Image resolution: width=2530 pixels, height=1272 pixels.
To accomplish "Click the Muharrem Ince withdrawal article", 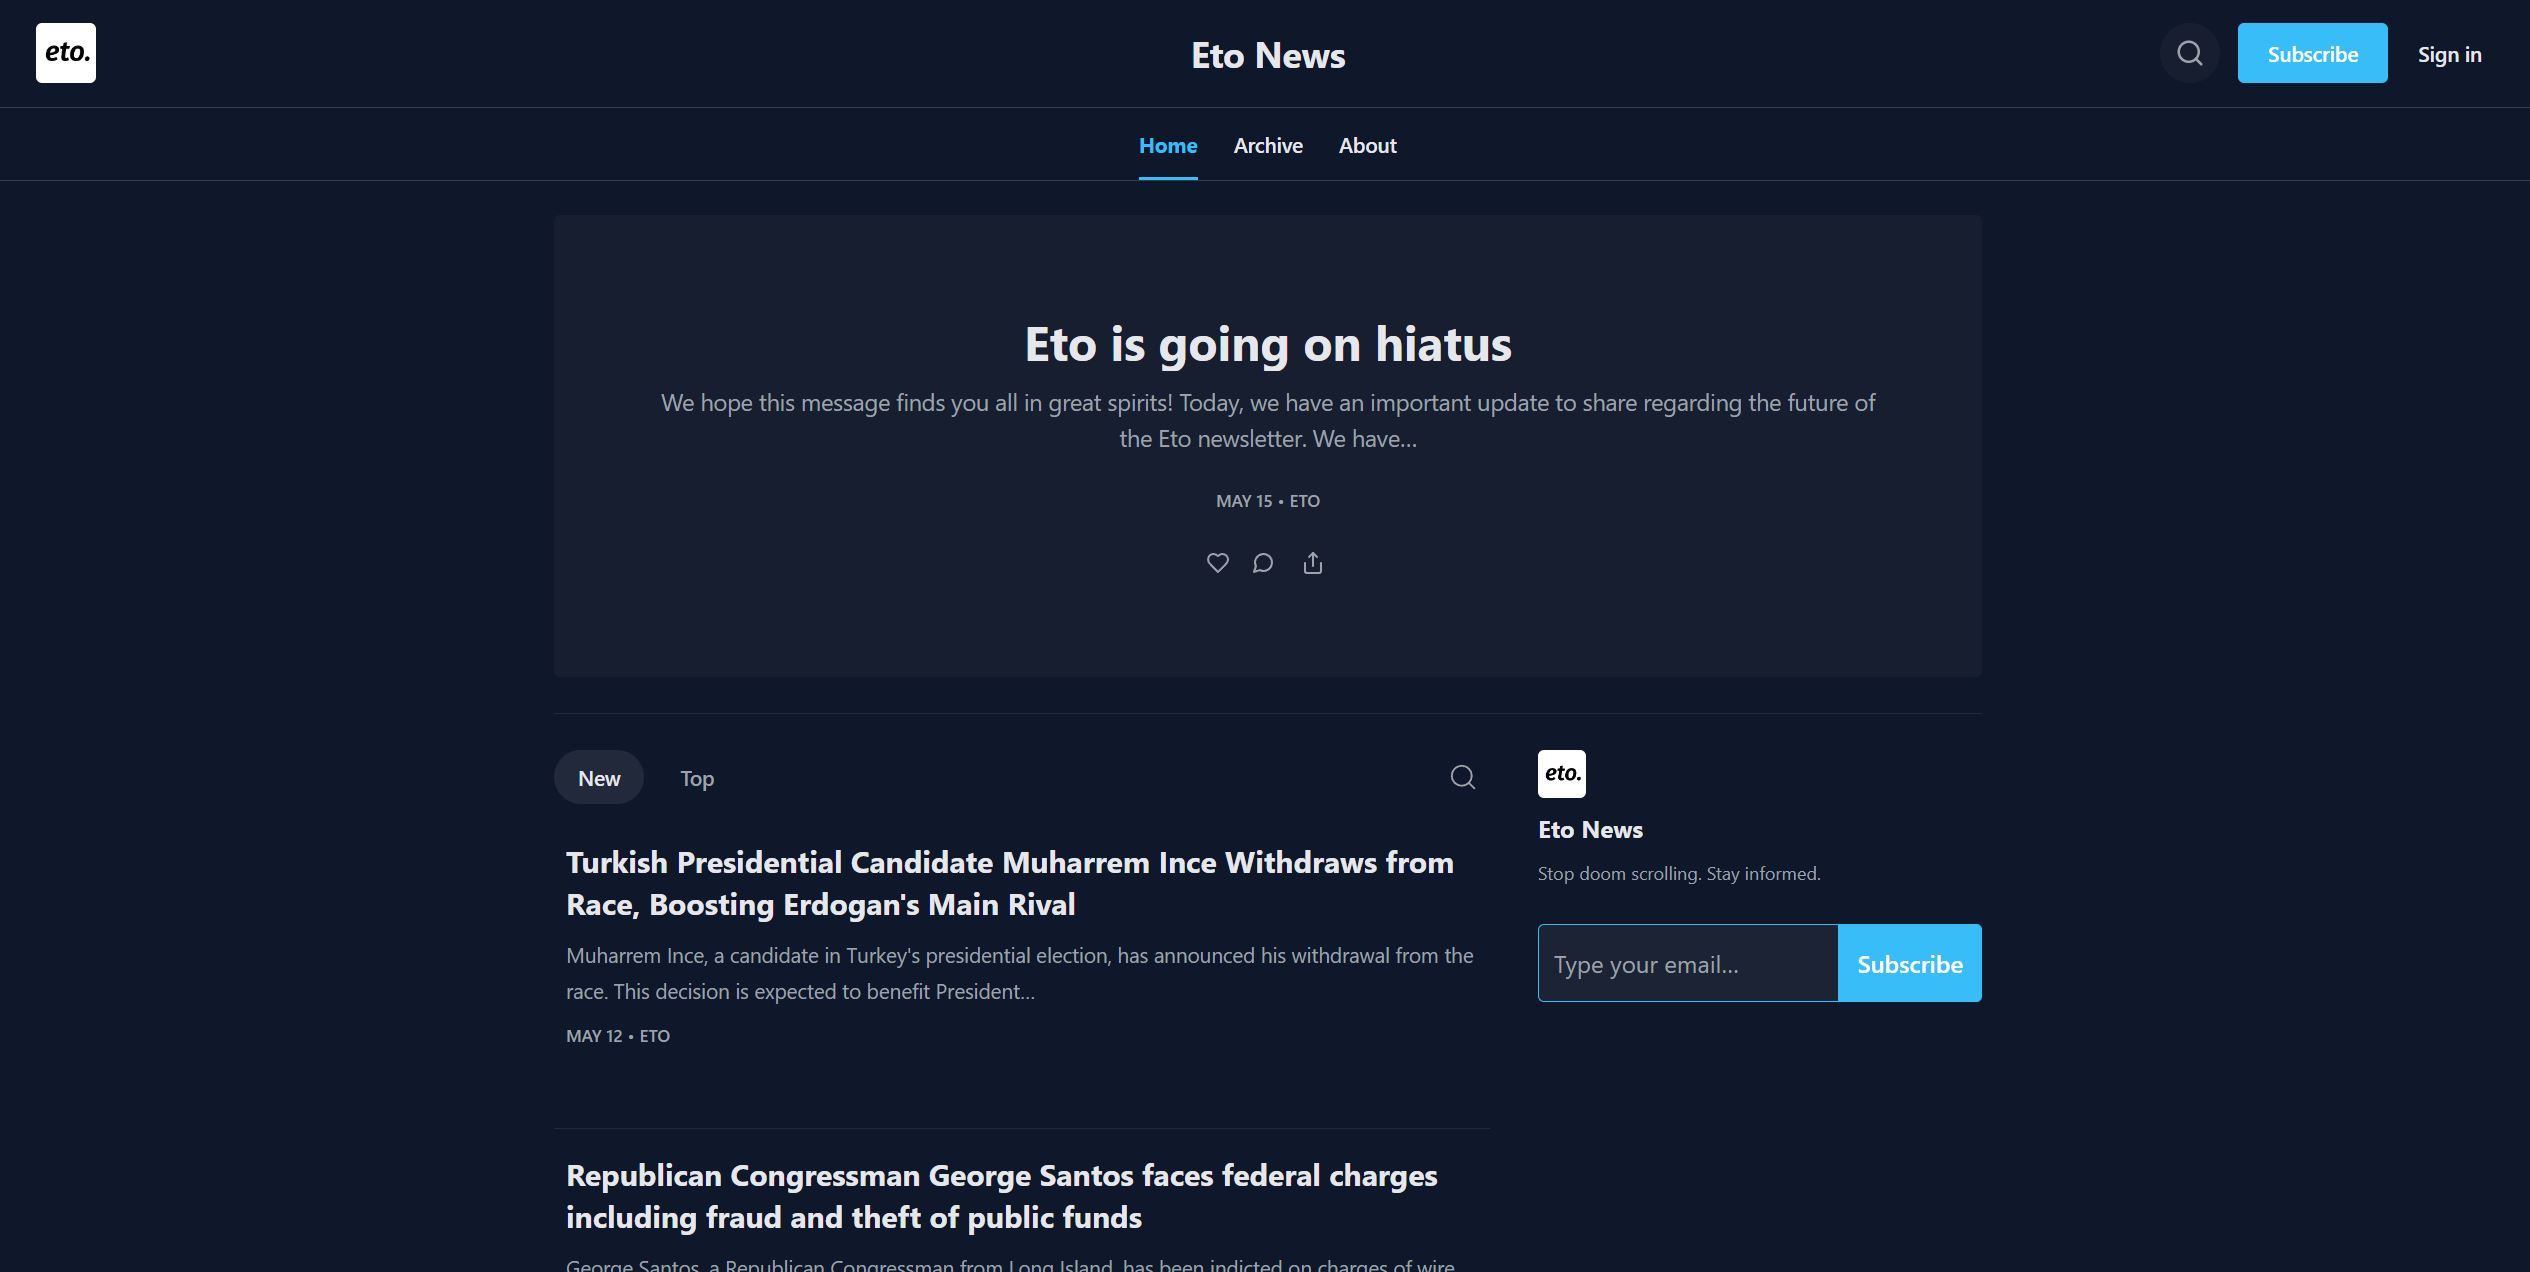I will click(x=1009, y=881).
